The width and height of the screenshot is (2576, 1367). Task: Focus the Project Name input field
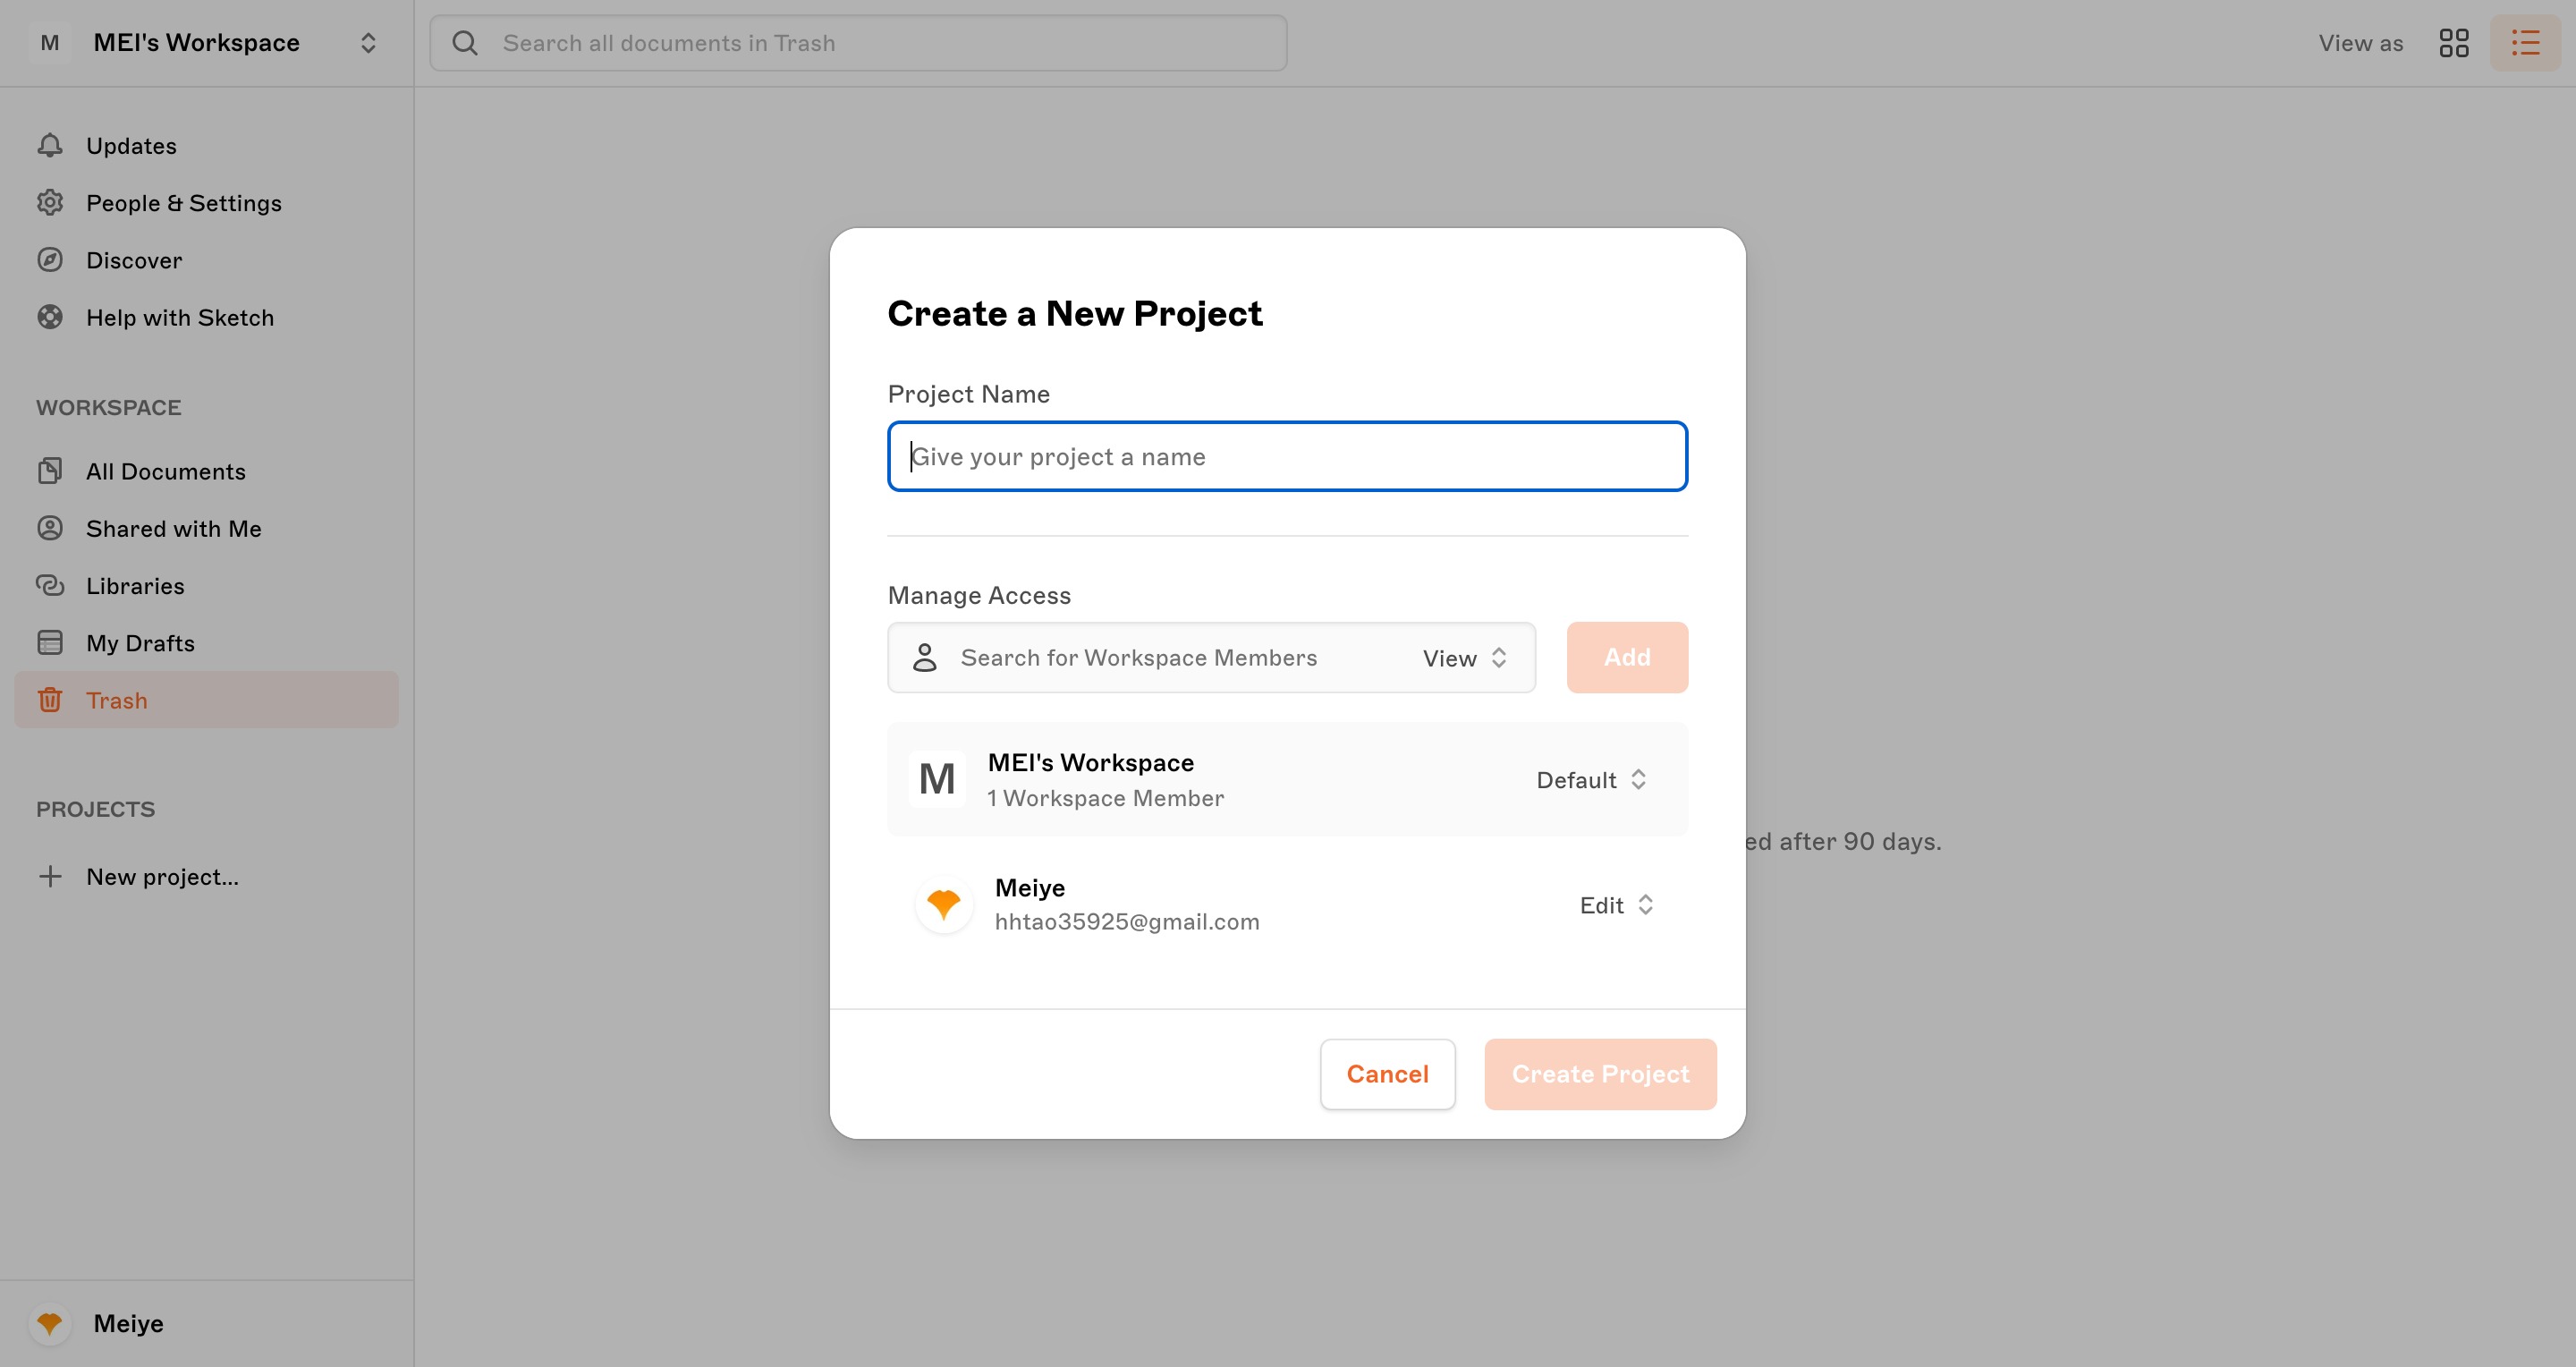click(1288, 456)
